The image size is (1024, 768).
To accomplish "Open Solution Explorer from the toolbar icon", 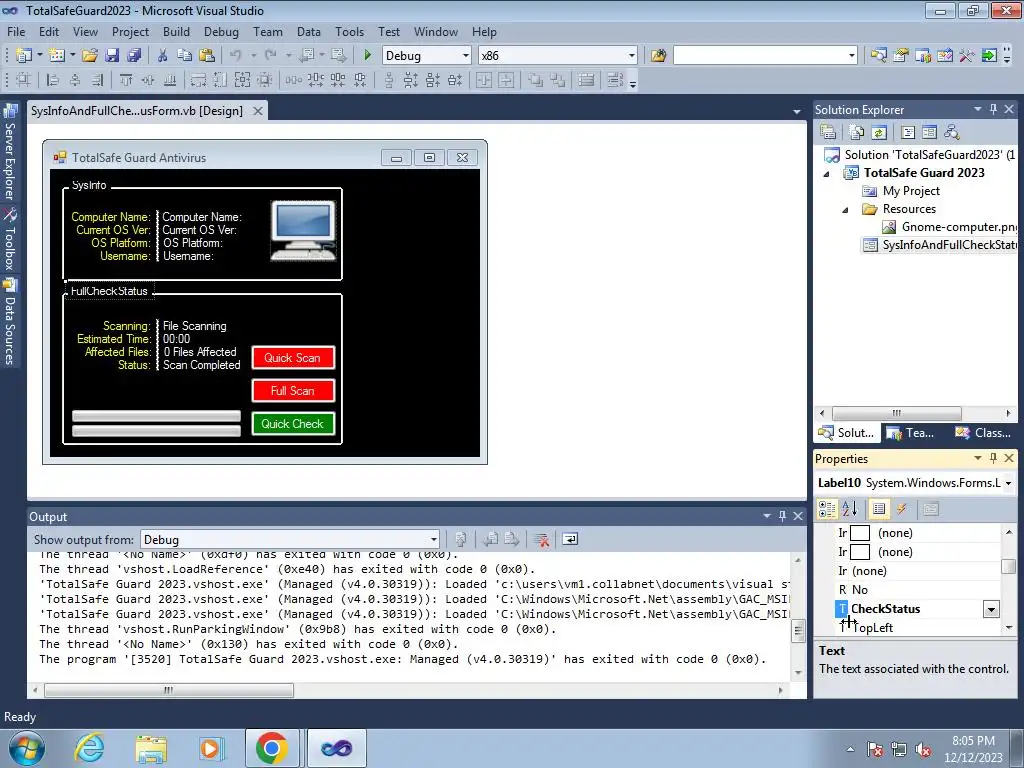I will (x=878, y=56).
